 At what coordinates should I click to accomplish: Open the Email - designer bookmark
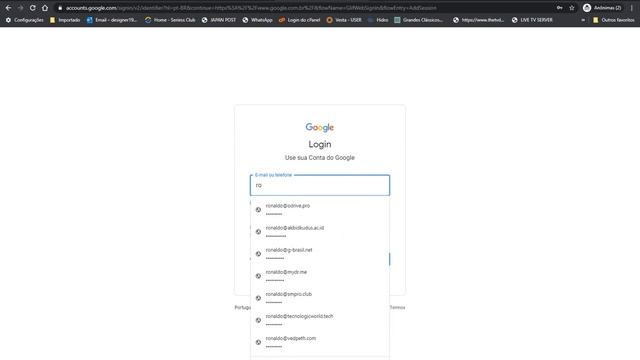point(112,20)
